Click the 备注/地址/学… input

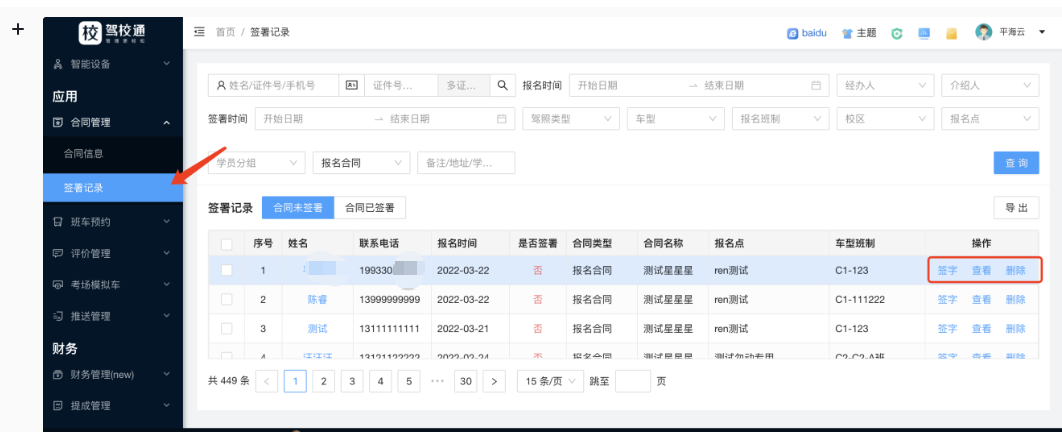(x=466, y=163)
